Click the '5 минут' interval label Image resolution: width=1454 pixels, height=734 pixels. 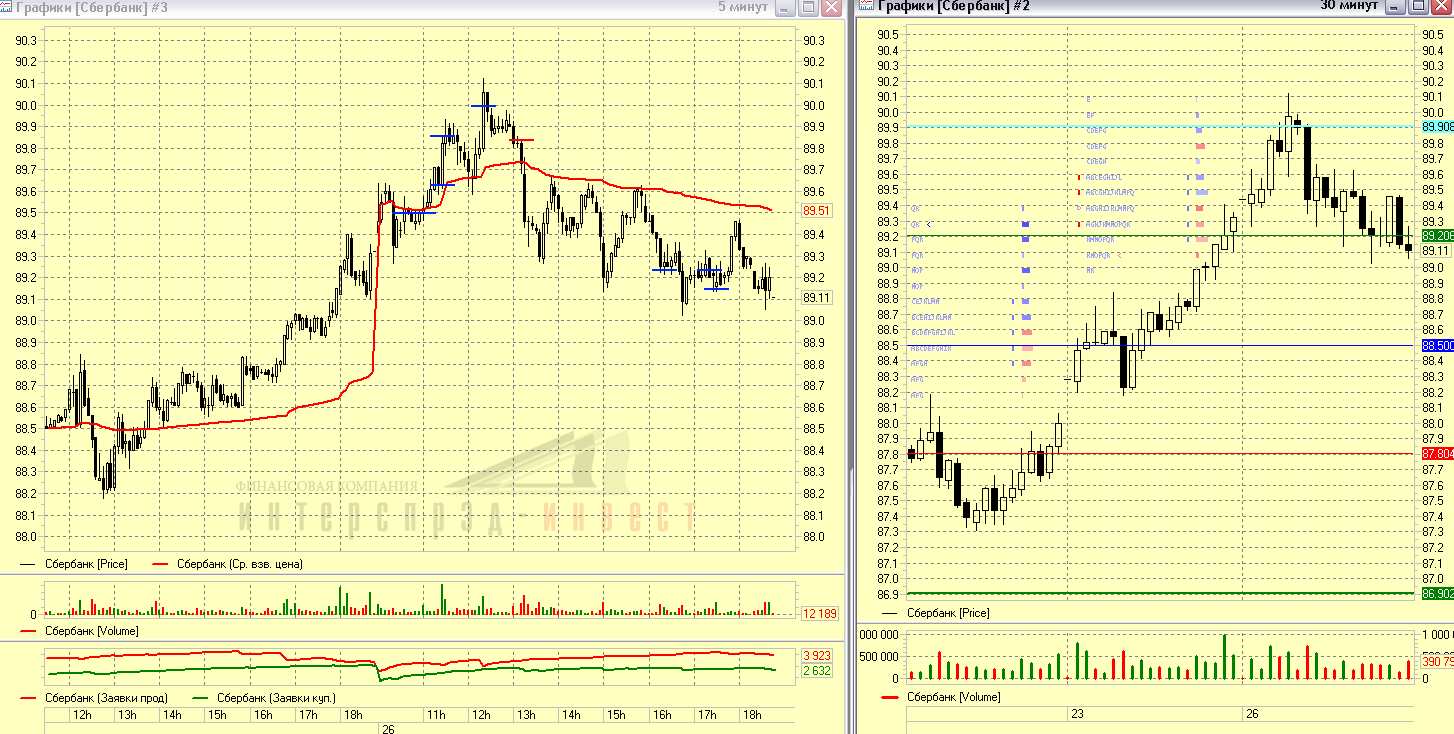coord(743,7)
